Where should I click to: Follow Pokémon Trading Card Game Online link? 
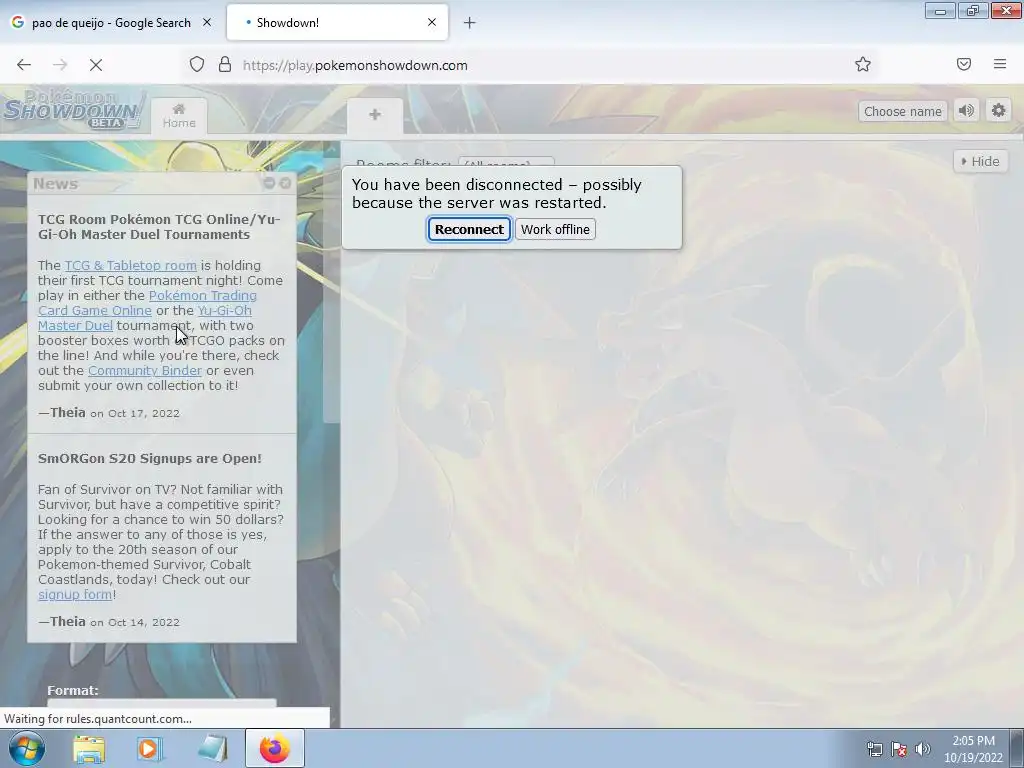147,302
